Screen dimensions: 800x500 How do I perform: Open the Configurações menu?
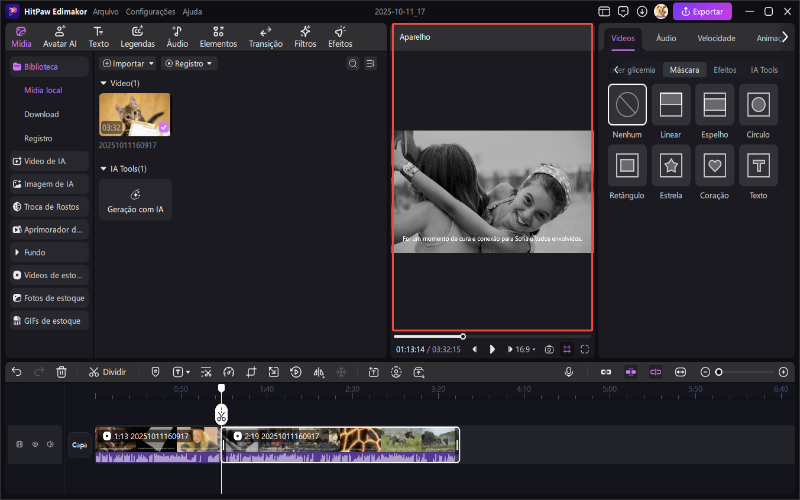point(151,11)
